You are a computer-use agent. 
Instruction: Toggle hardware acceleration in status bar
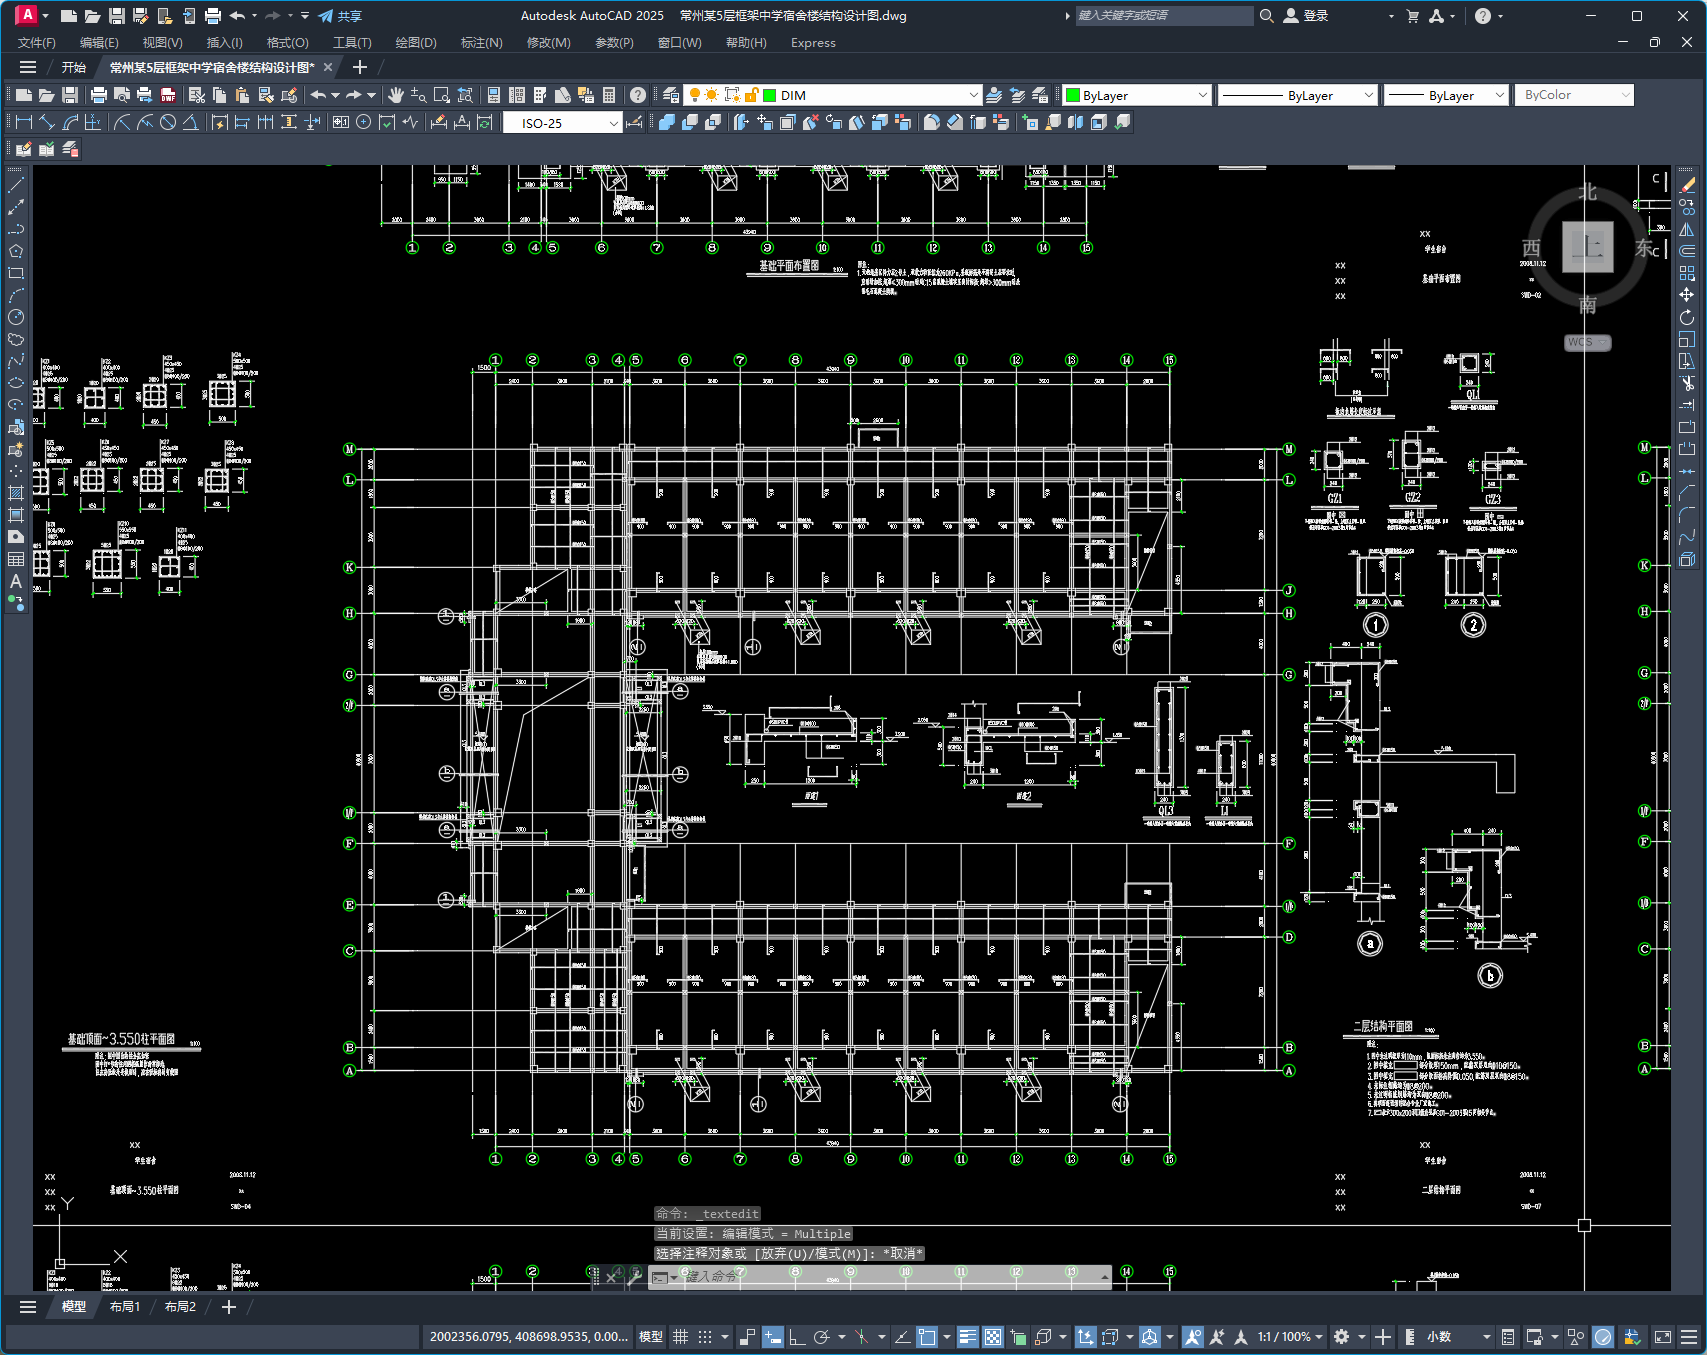click(1603, 1337)
